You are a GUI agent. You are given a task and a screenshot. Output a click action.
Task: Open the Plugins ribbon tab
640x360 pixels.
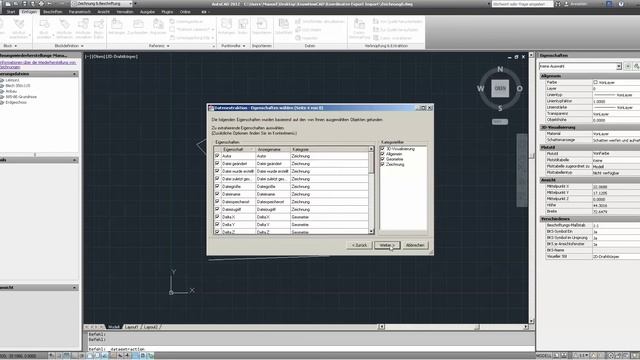(x=167, y=12)
